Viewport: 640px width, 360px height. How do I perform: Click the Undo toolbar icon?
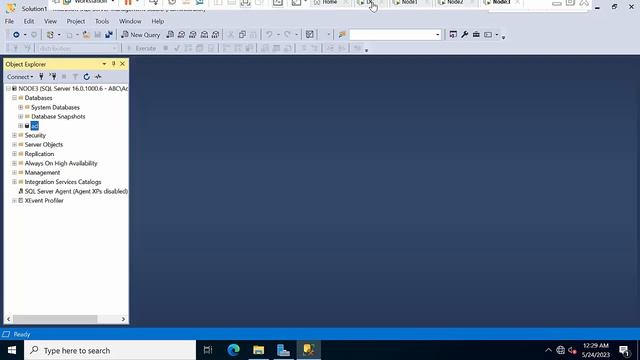tap(269, 35)
